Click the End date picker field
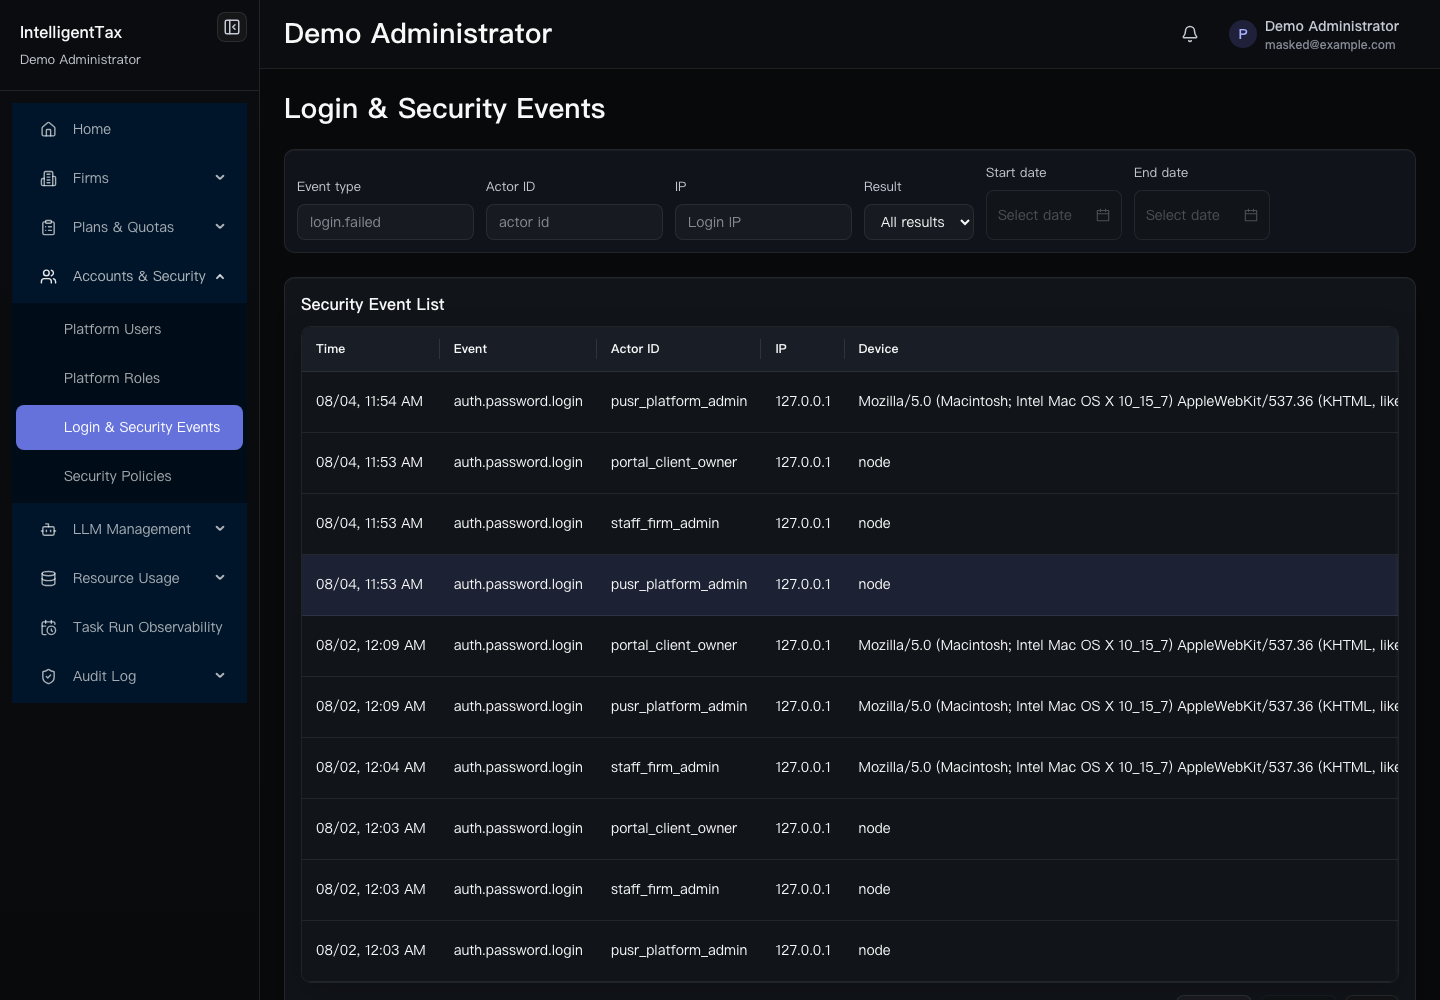1440x1000 pixels. tap(1202, 215)
